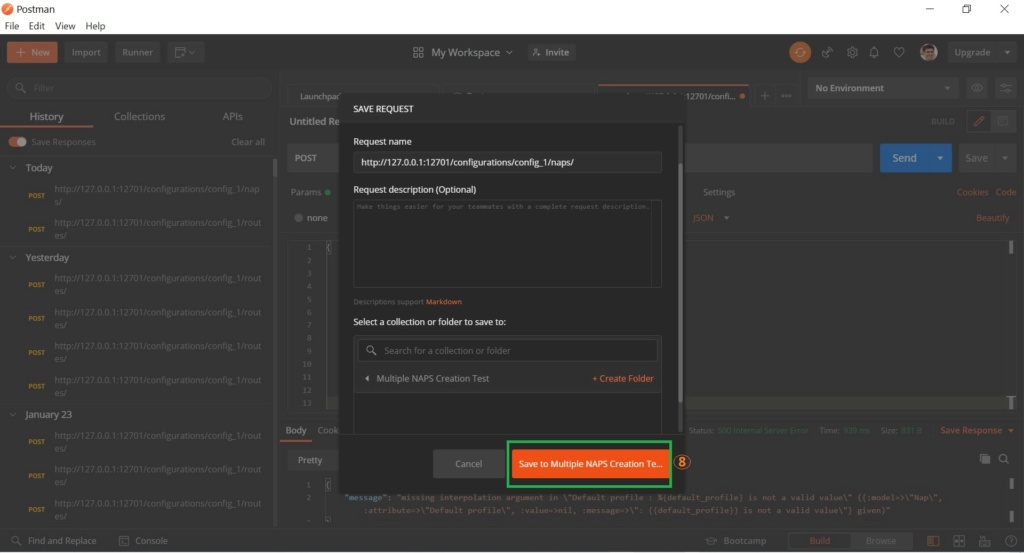Image resolution: width=1024 pixels, height=553 pixels.
Task: Click the Runner button
Action: coord(137,52)
